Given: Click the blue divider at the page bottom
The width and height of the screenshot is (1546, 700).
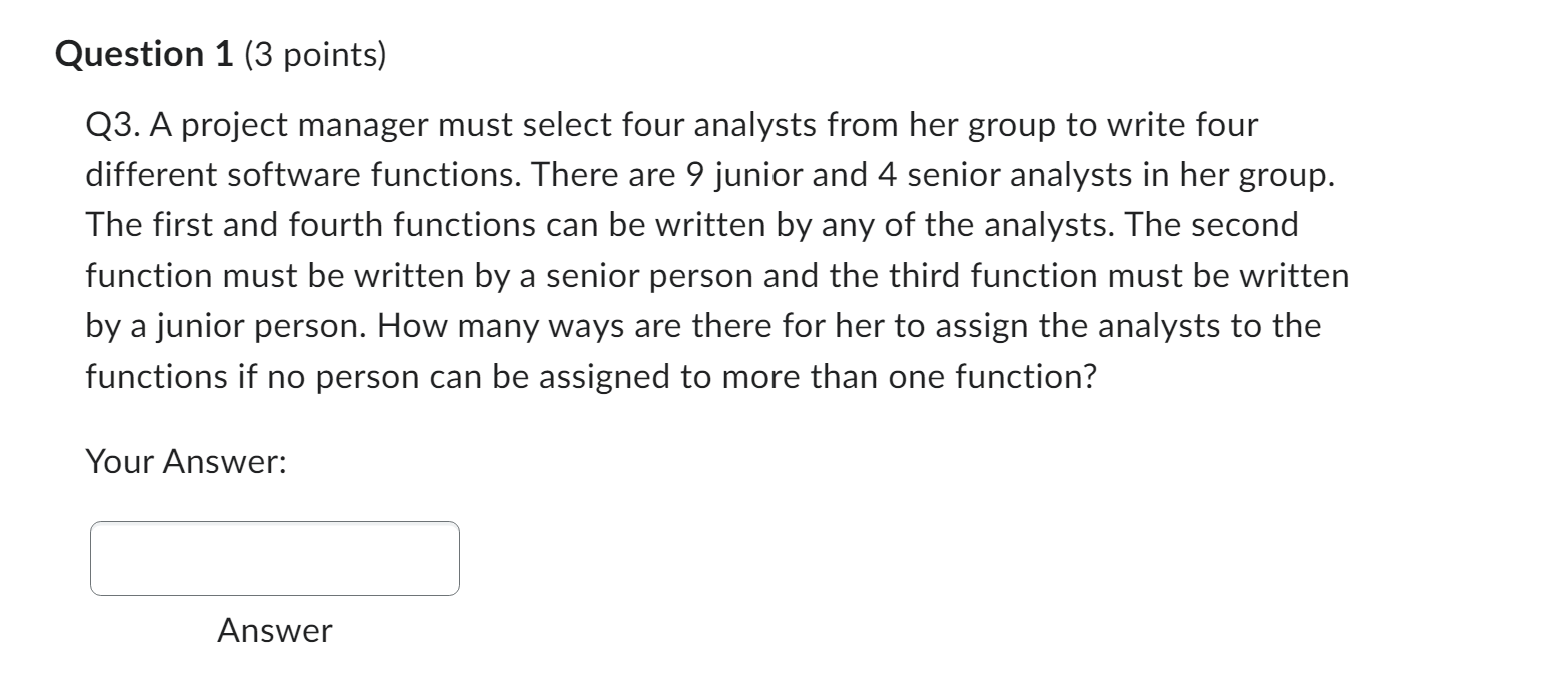Looking at the screenshot, I should [x=773, y=697].
